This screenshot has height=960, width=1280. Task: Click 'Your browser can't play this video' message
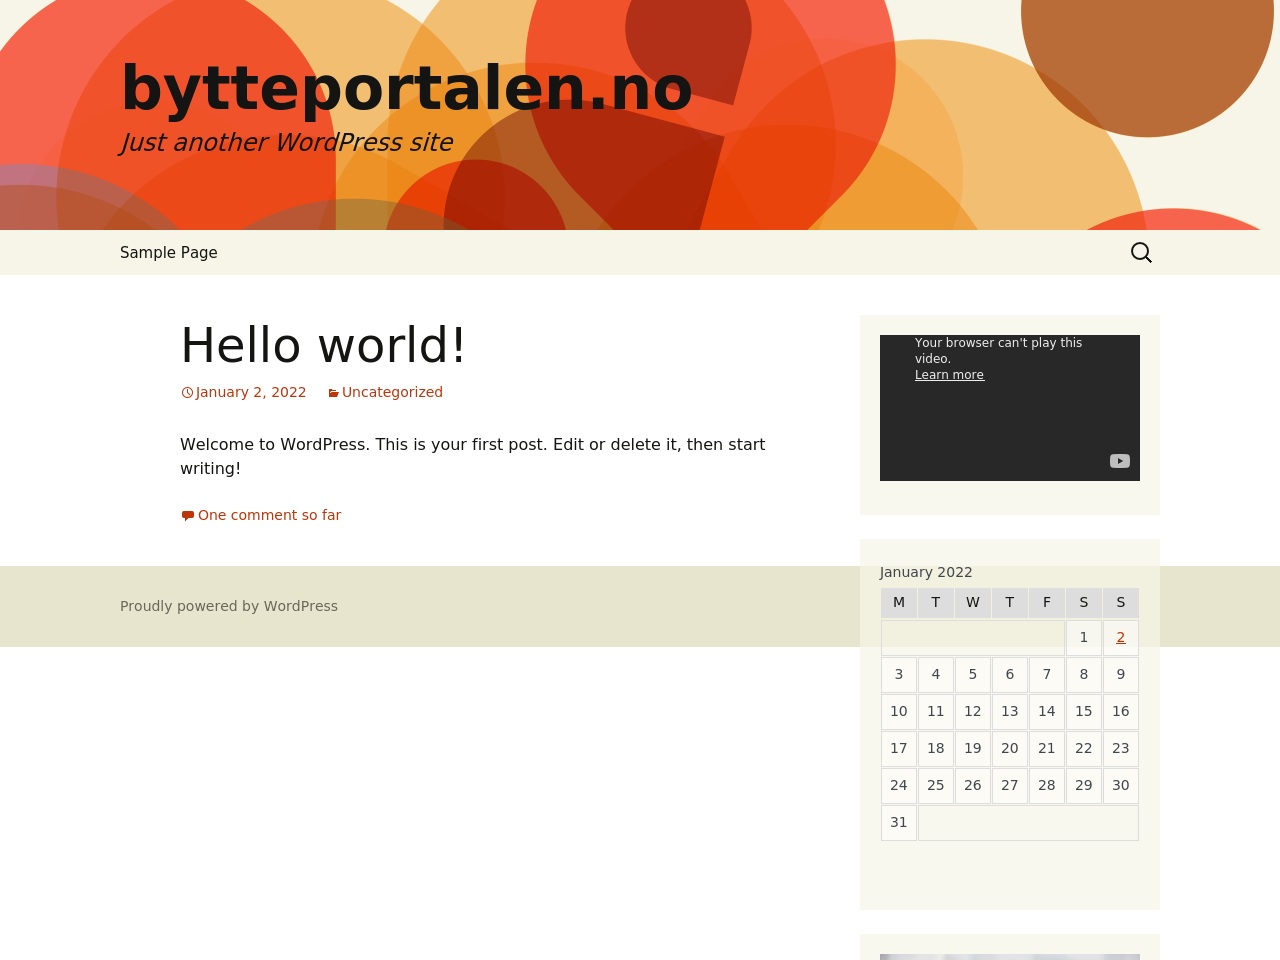click(x=999, y=351)
